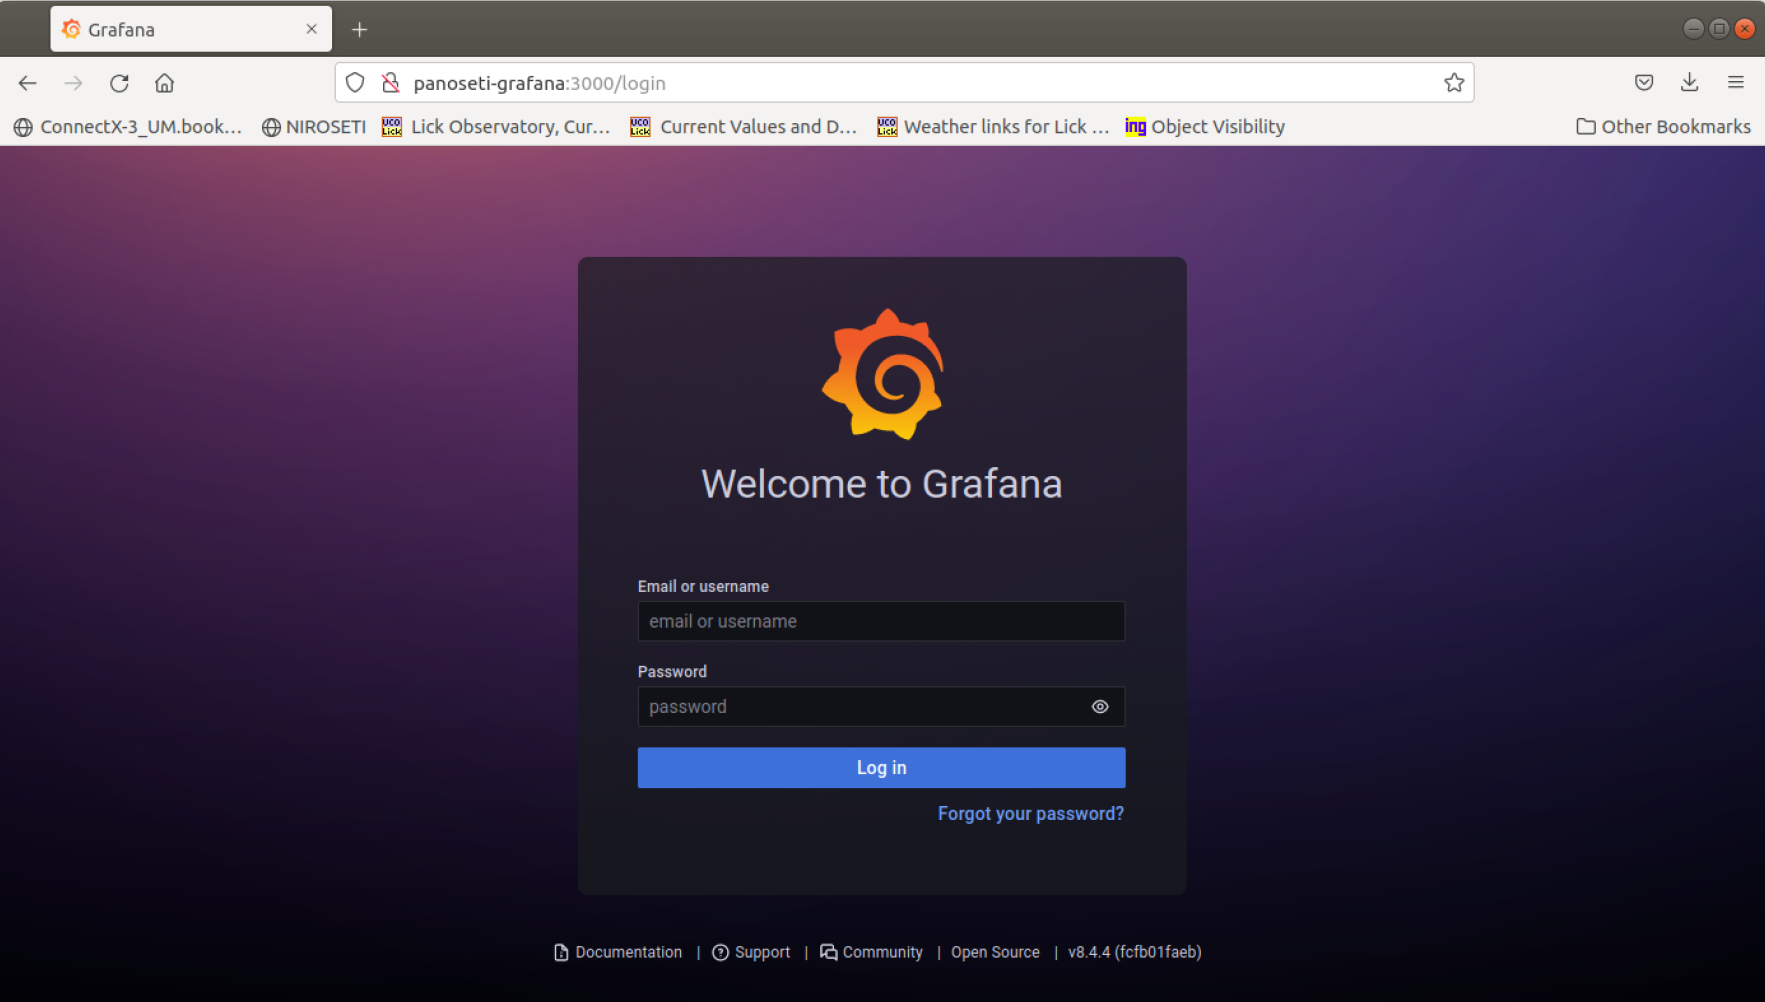Open the Documentation footer link

tap(618, 952)
